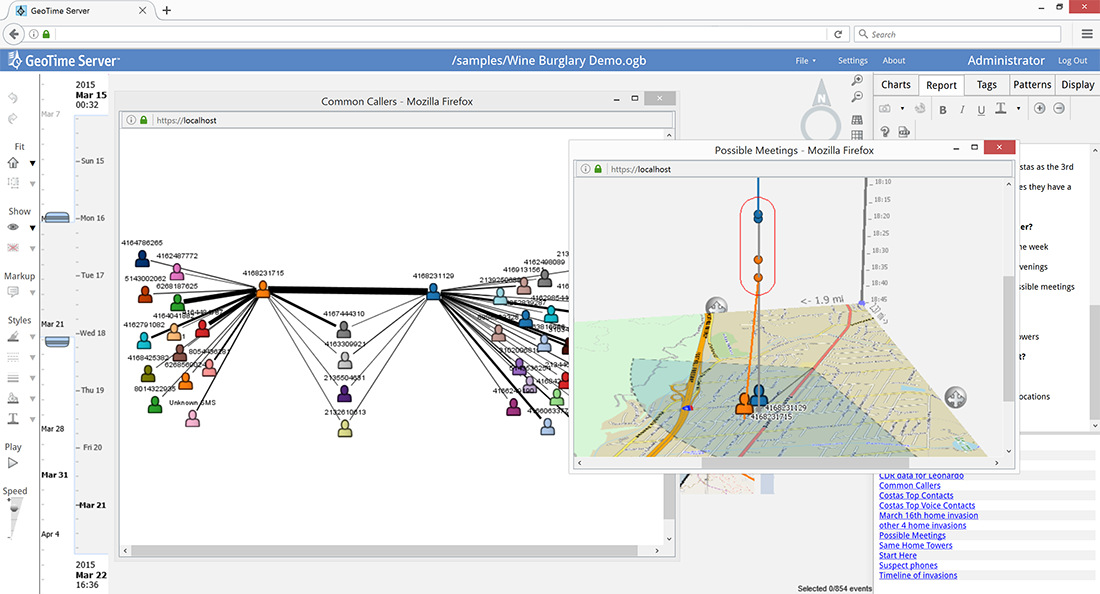Select orange person node 4168231715 in Common Callers
The width and height of the screenshot is (1100, 594).
point(263,288)
